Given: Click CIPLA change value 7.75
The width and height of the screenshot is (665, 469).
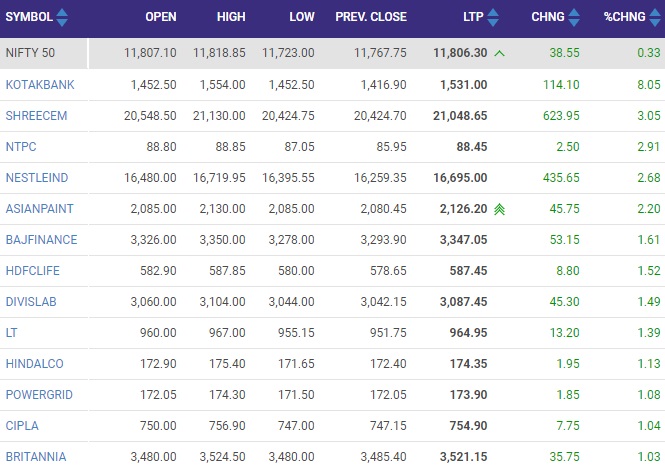Looking at the screenshot, I should pos(568,425).
